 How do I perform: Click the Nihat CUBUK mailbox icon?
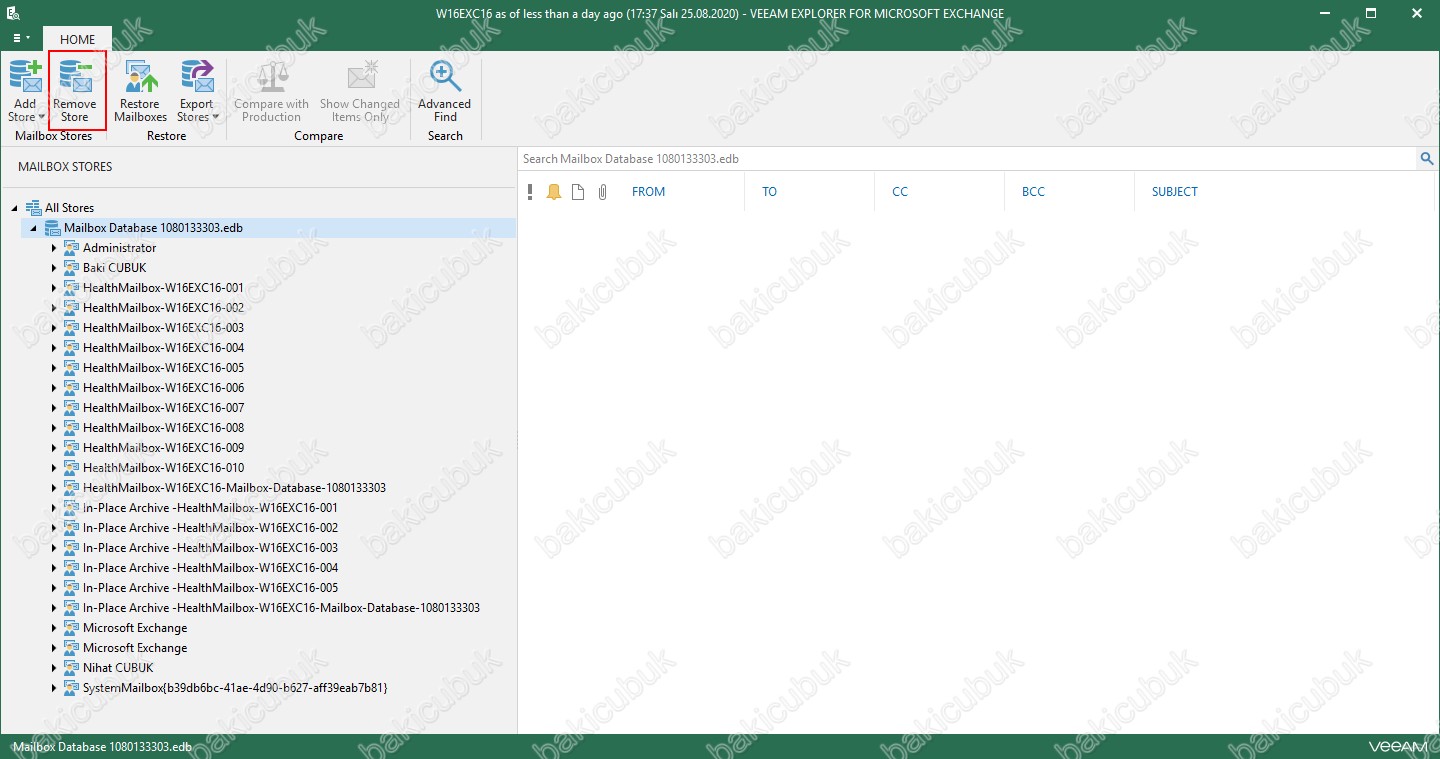click(71, 668)
